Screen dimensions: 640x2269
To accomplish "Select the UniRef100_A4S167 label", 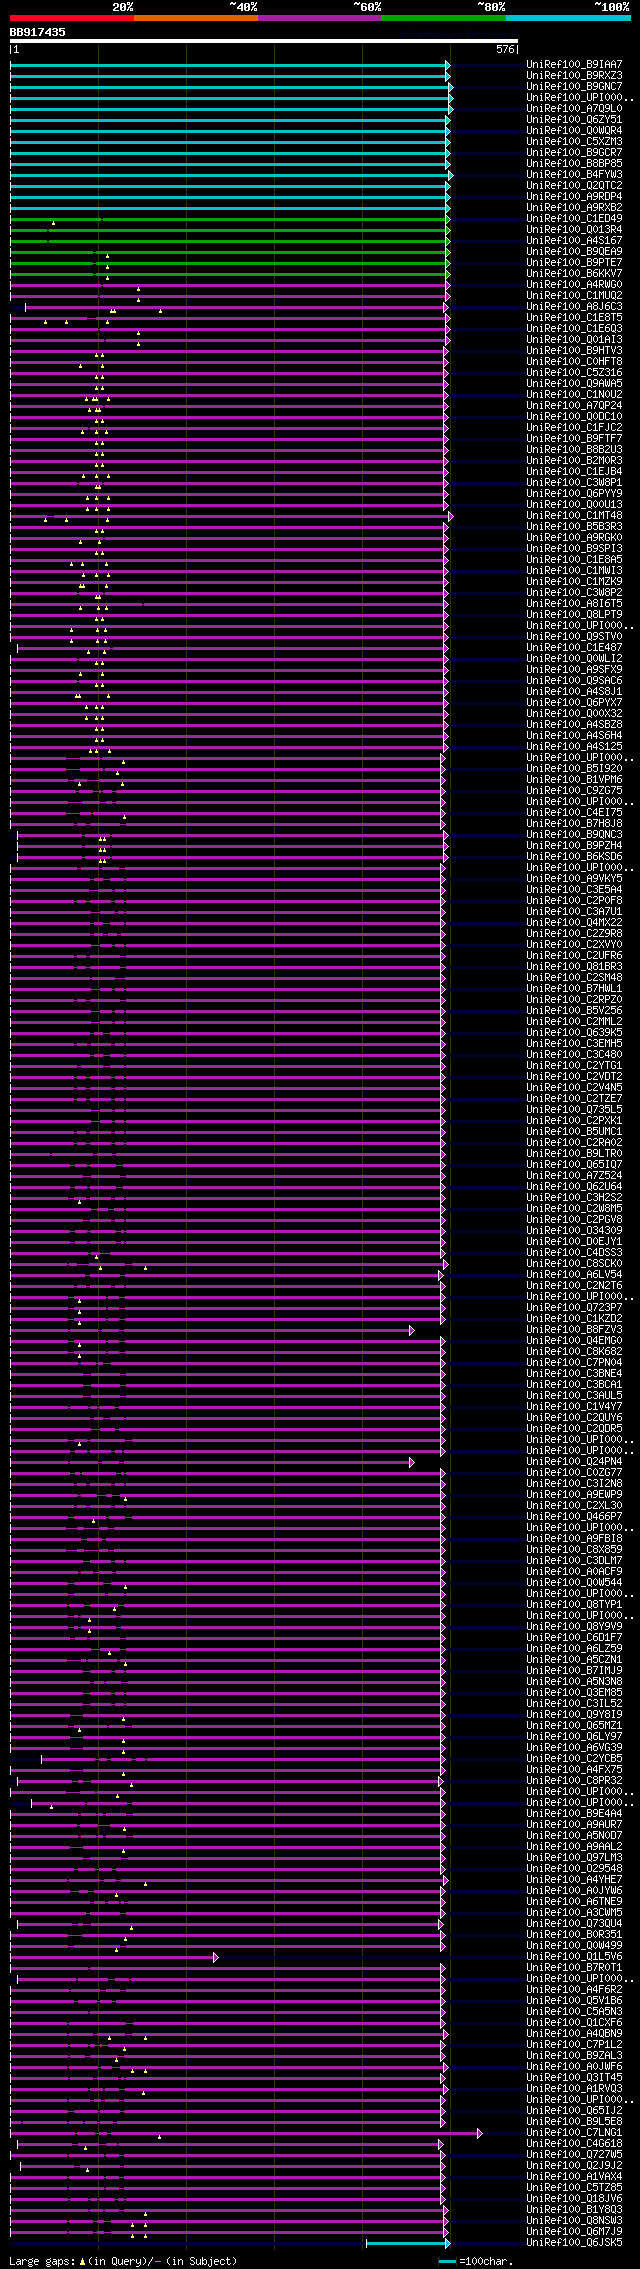I will tap(574, 240).
